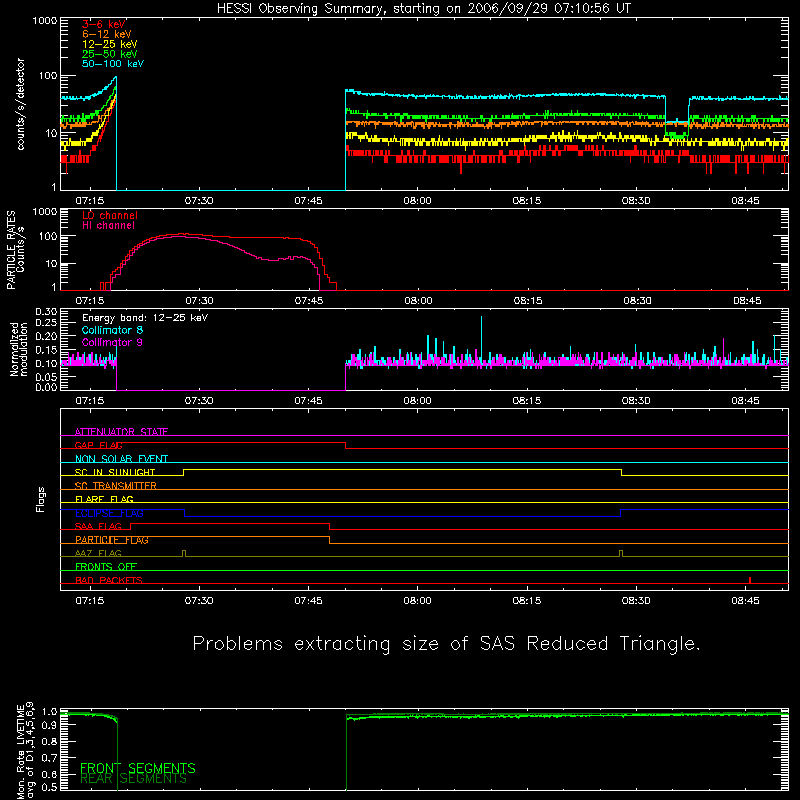800x800 pixels.
Task: Click the SAA FLAG label
Action: tap(98, 527)
